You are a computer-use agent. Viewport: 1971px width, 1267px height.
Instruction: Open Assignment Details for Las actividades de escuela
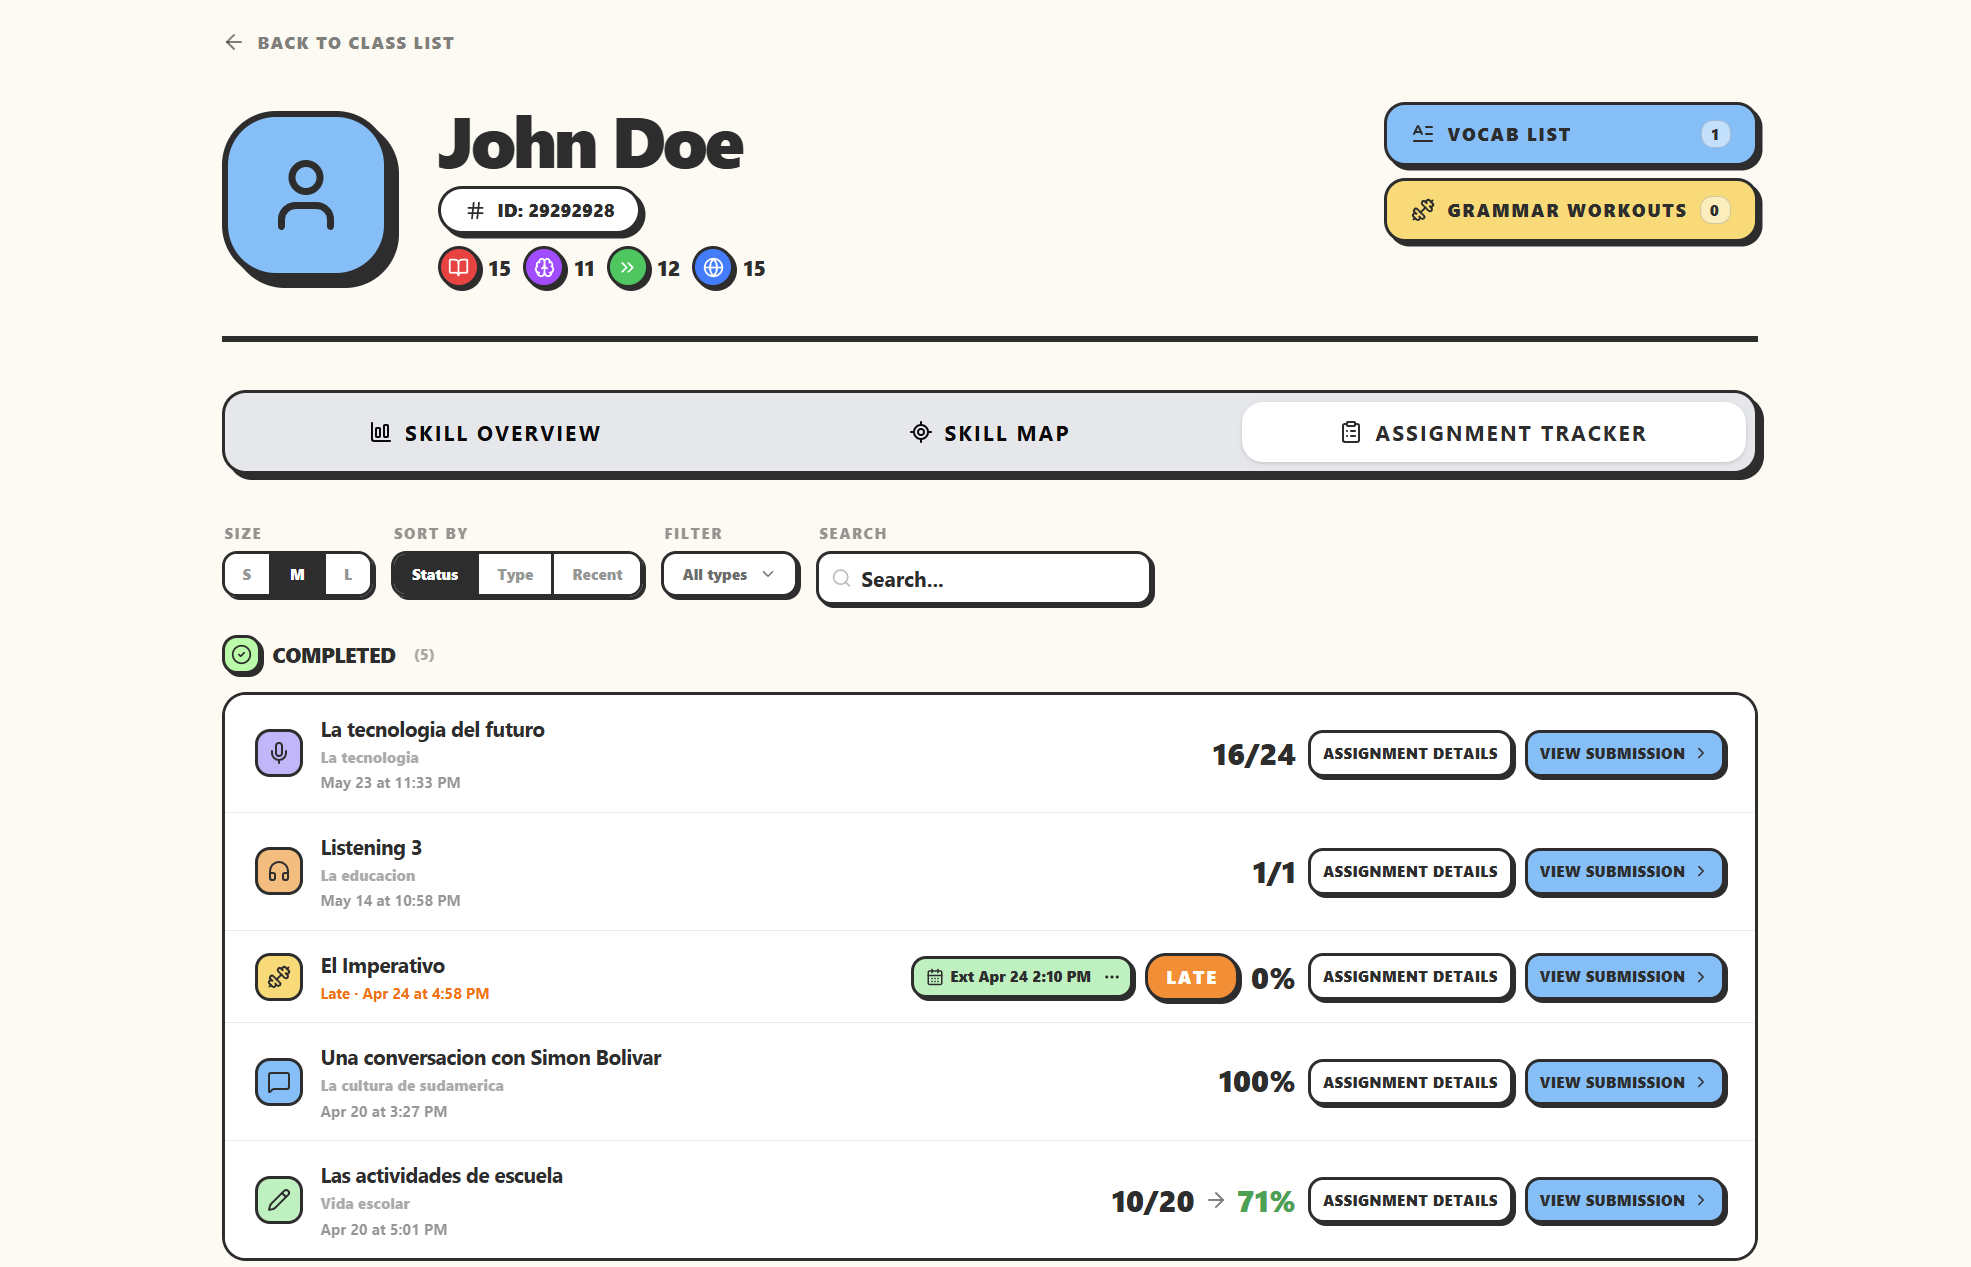1410,1200
